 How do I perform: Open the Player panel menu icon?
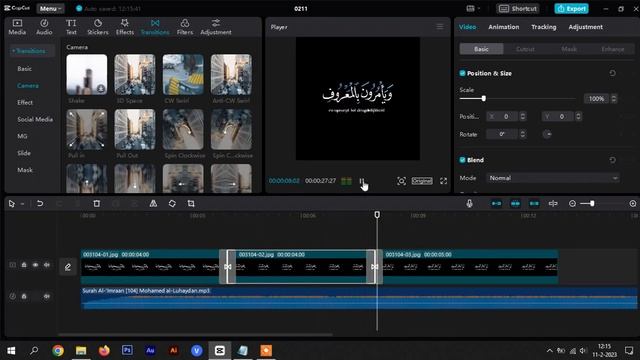pos(440,27)
